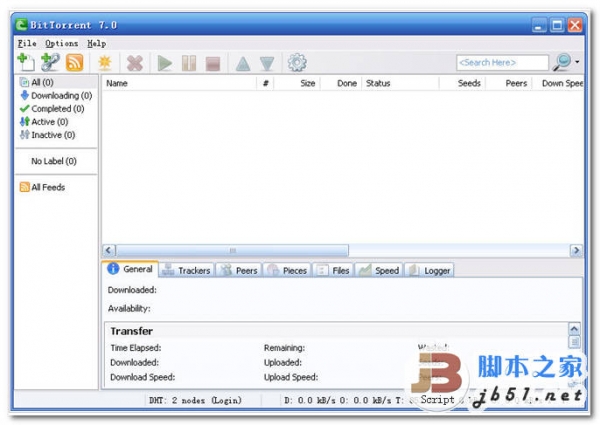Select the Downloading (0) category
The image size is (600, 425).
(57, 95)
